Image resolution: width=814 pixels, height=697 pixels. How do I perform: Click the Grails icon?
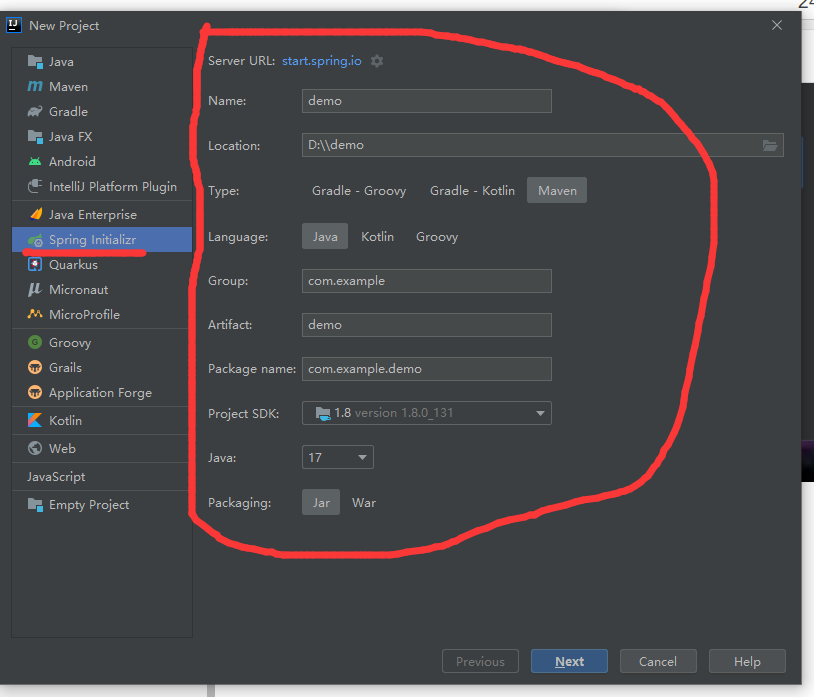[35, 367]
